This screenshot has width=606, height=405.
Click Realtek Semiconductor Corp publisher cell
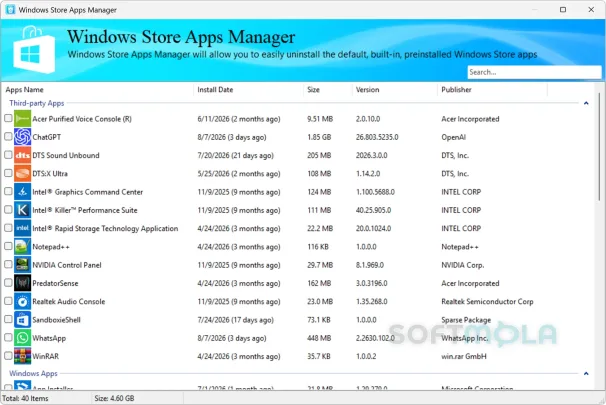487,301
